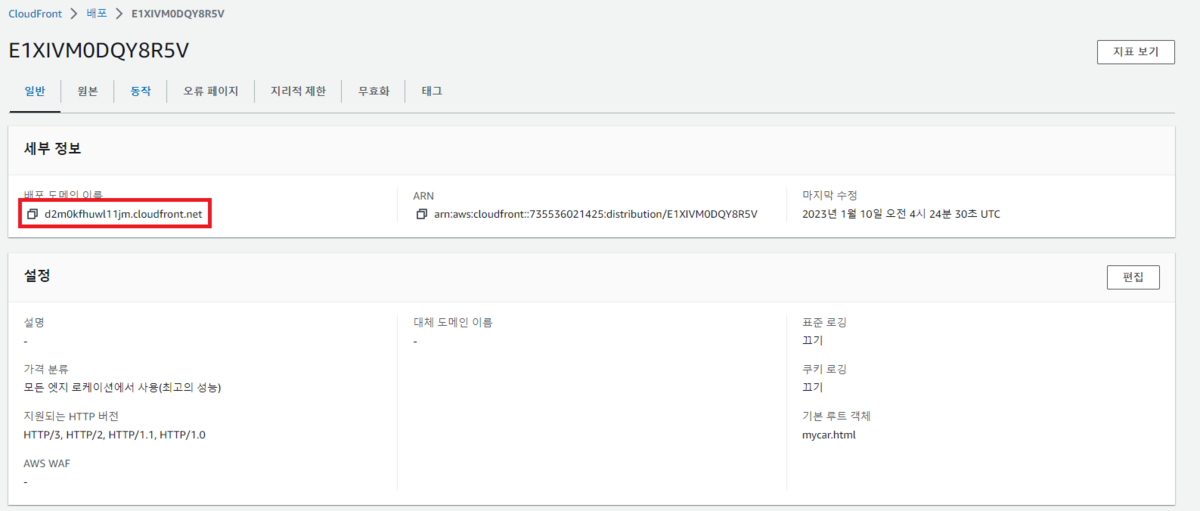Navigate to CloudFront breadcrumb link
This screenshot has width=1200, height=511.
[x=35, y=14]
